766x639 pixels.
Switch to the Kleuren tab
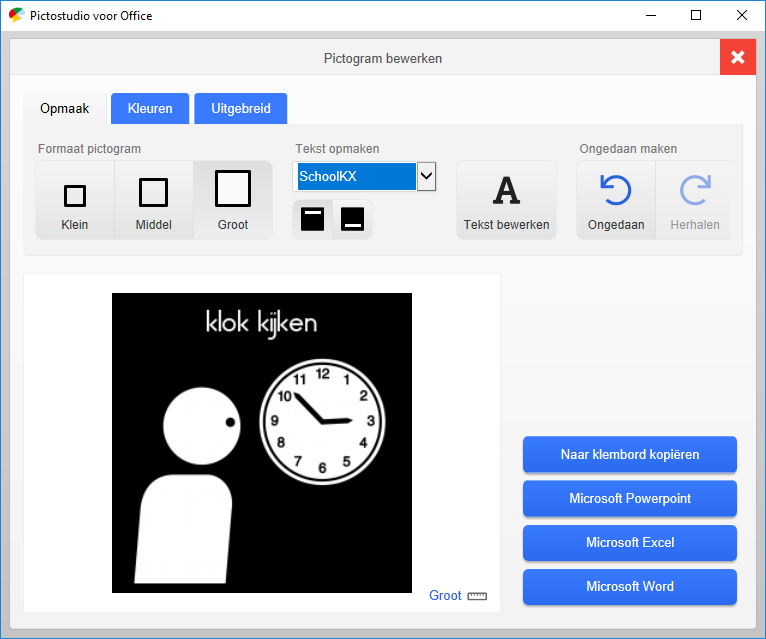point(150,108)
